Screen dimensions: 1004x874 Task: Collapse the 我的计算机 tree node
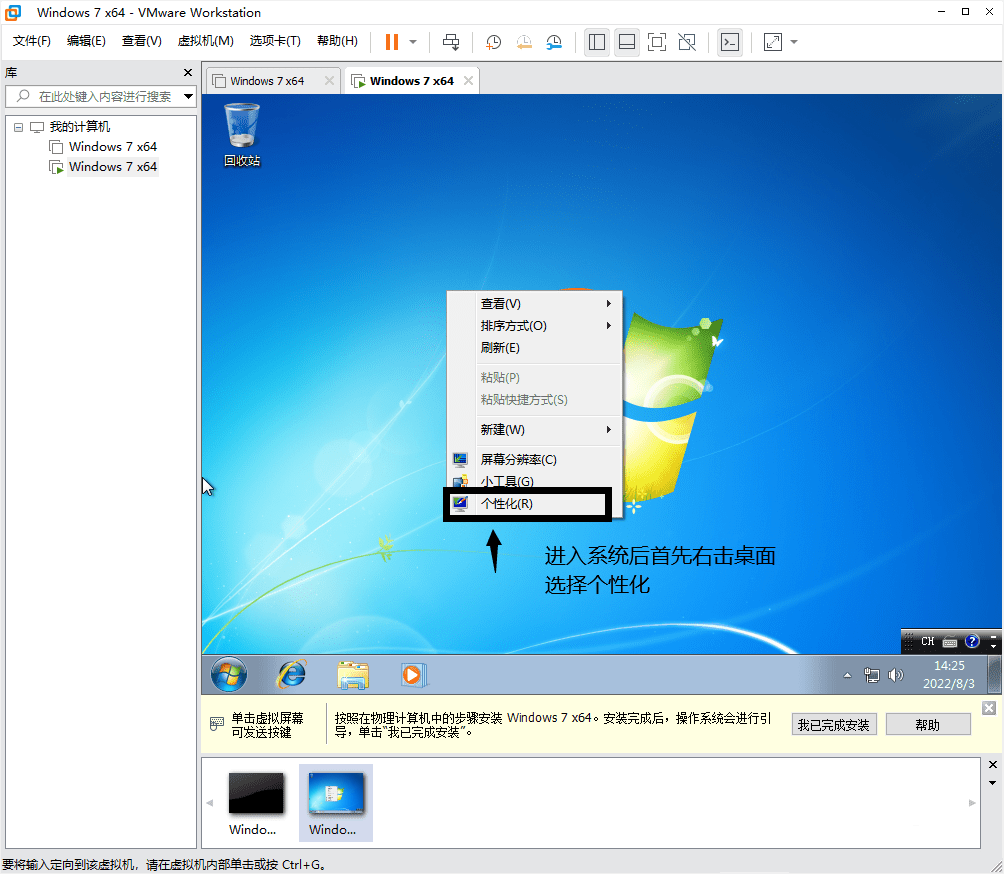[19, 127]
